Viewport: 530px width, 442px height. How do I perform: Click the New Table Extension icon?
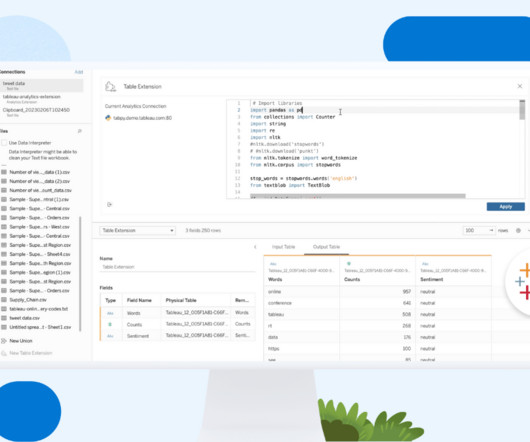4,353
